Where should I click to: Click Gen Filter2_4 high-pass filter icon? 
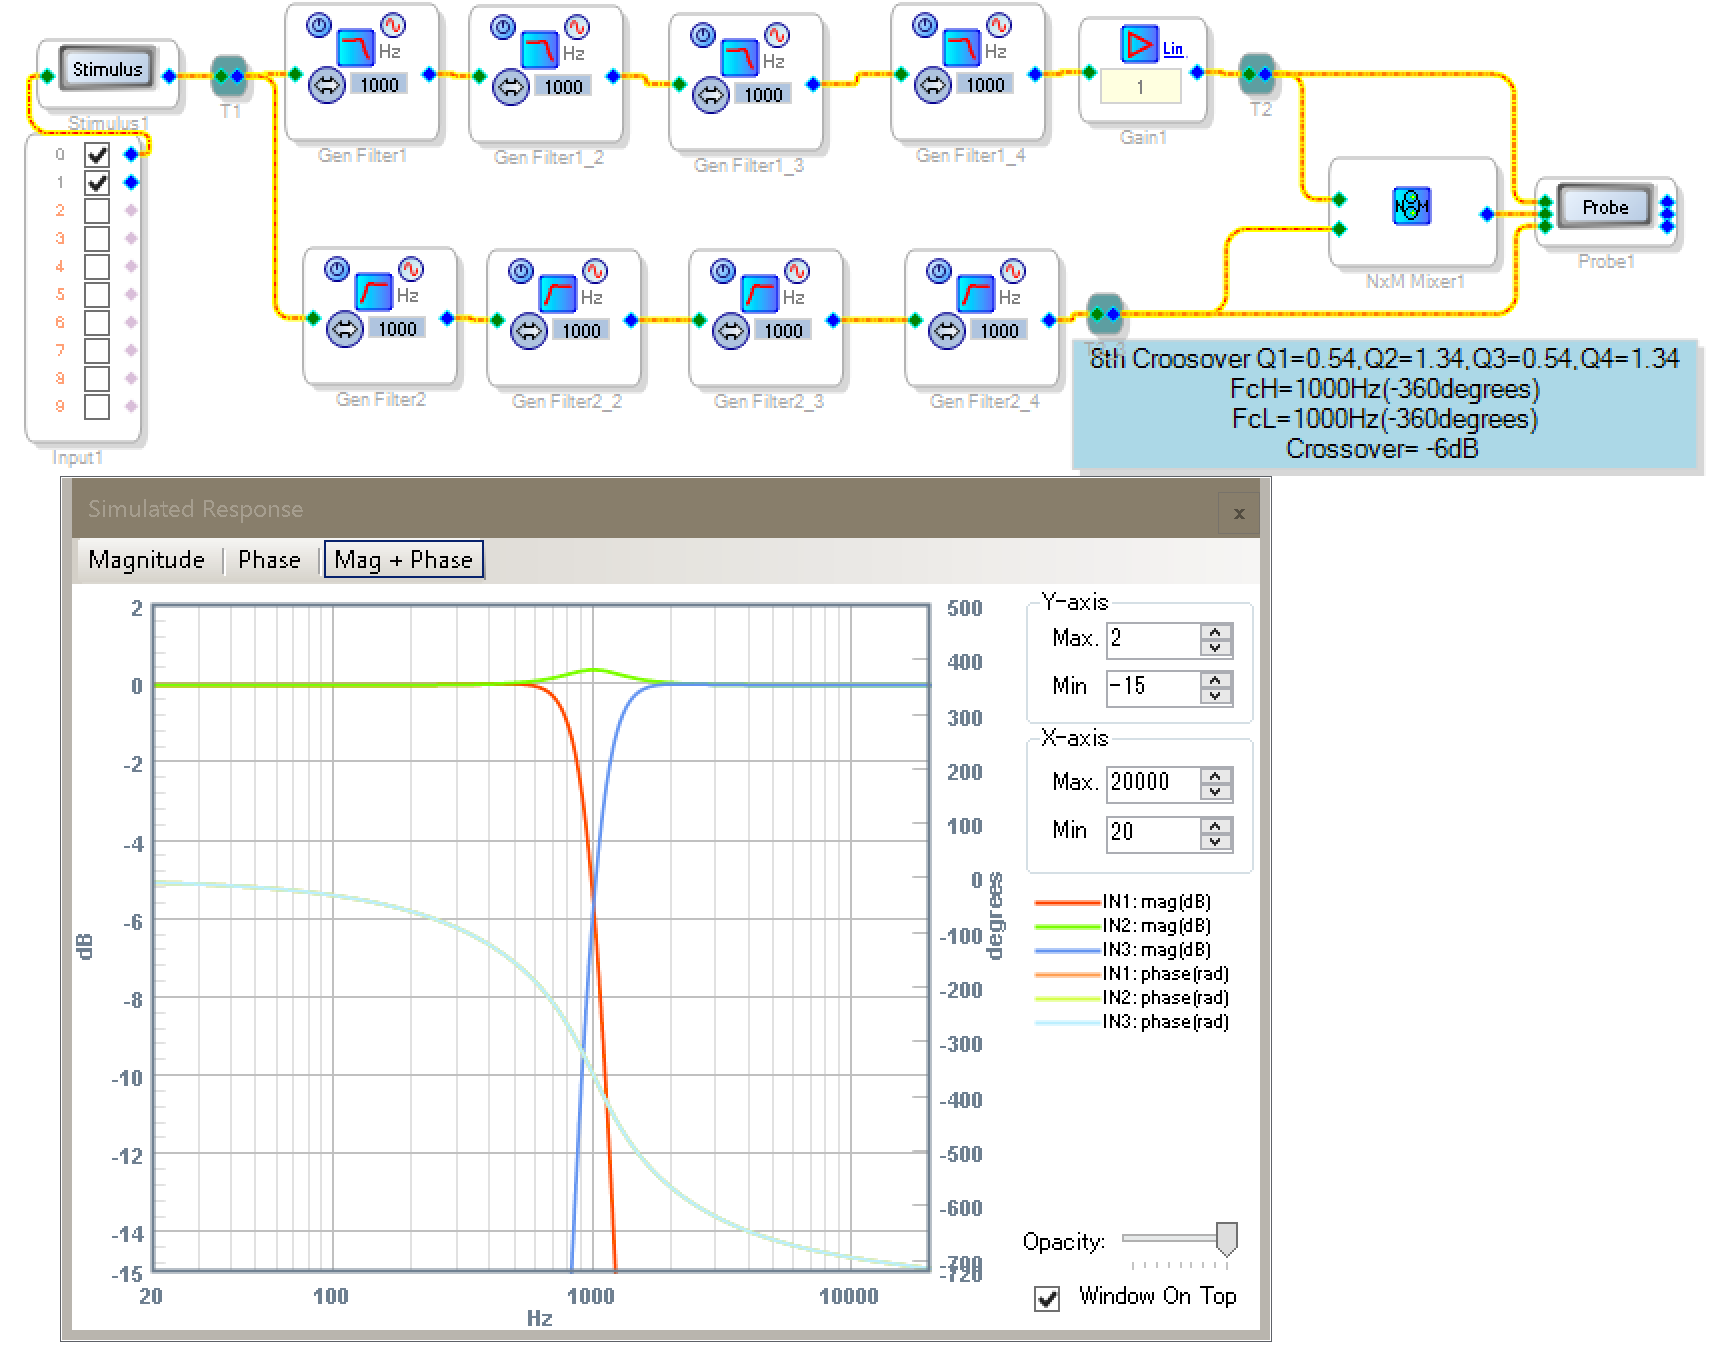point(976,293)
